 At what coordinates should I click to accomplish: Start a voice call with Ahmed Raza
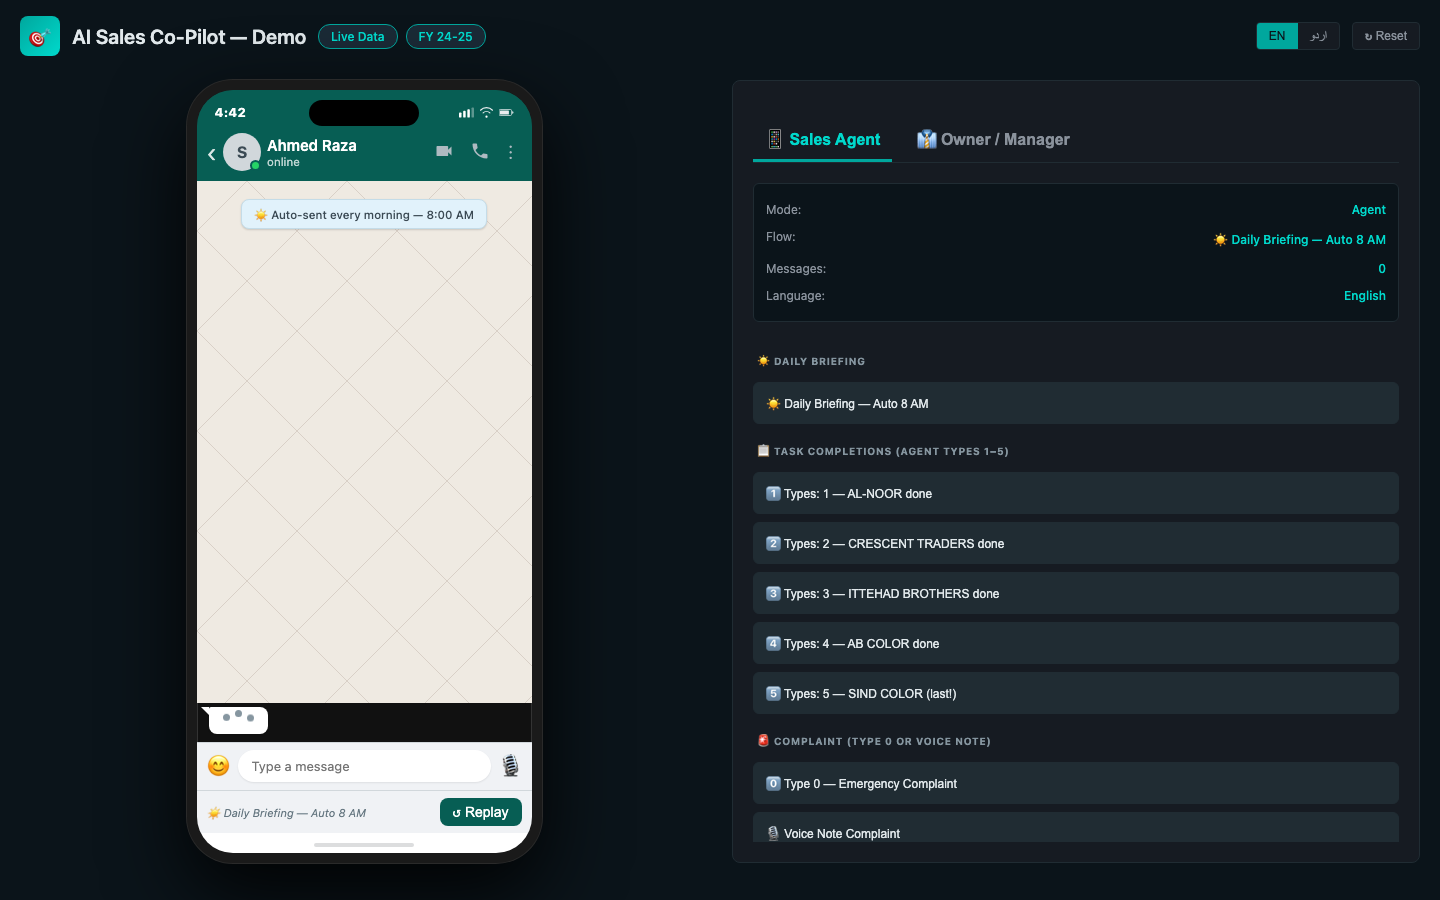click(480, 151)
